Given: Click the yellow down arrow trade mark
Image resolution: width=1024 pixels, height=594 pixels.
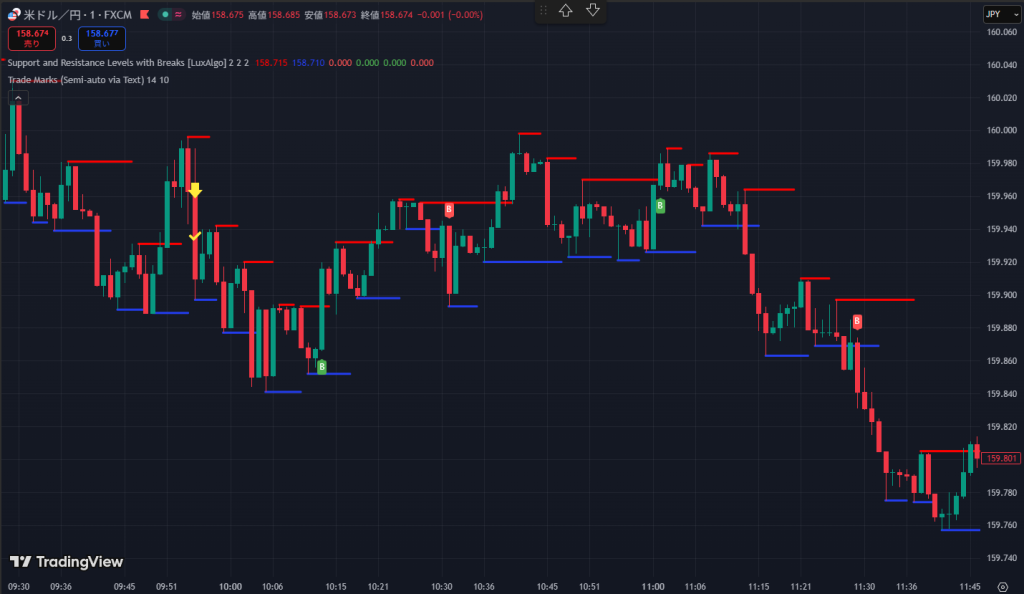Looking at the screenshot, I should tap(195, 190).
